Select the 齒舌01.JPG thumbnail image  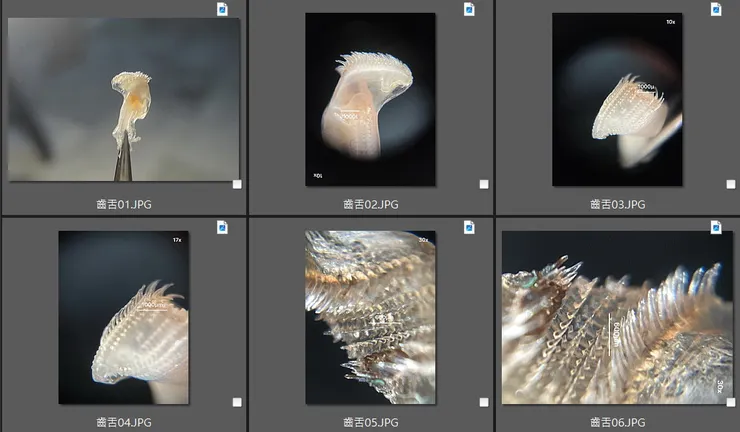point(124,100)
